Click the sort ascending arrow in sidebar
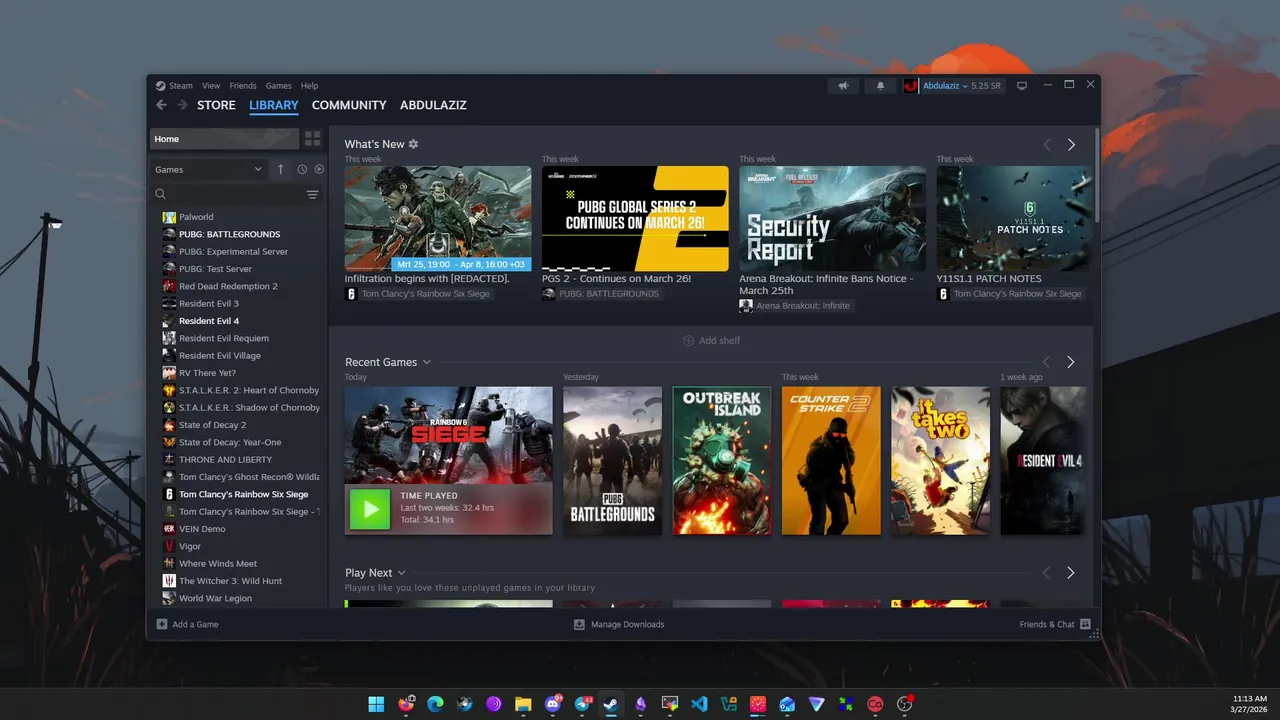Screen dimensions: 1280x720 click(280, 169)
